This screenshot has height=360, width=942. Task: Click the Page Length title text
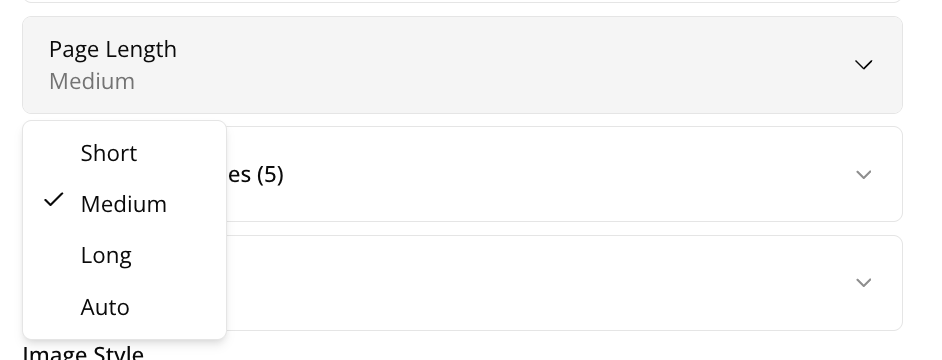[x=113, y=49]
